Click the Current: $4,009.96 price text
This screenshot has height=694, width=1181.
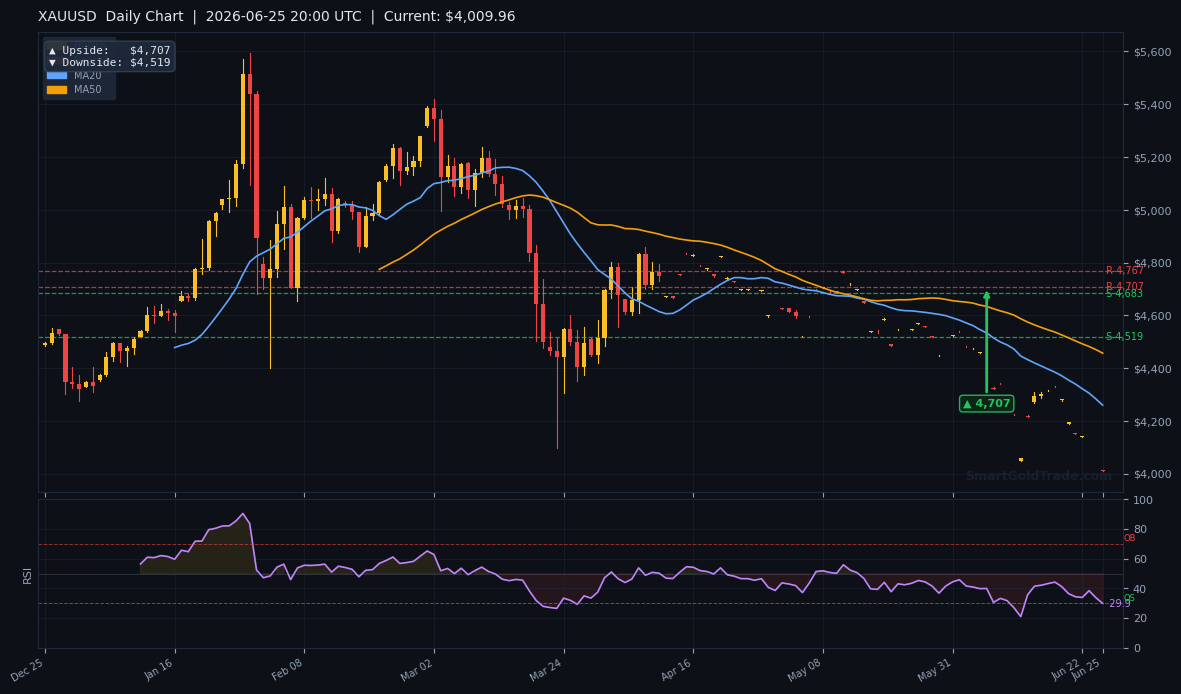click(x=450, y=17)
